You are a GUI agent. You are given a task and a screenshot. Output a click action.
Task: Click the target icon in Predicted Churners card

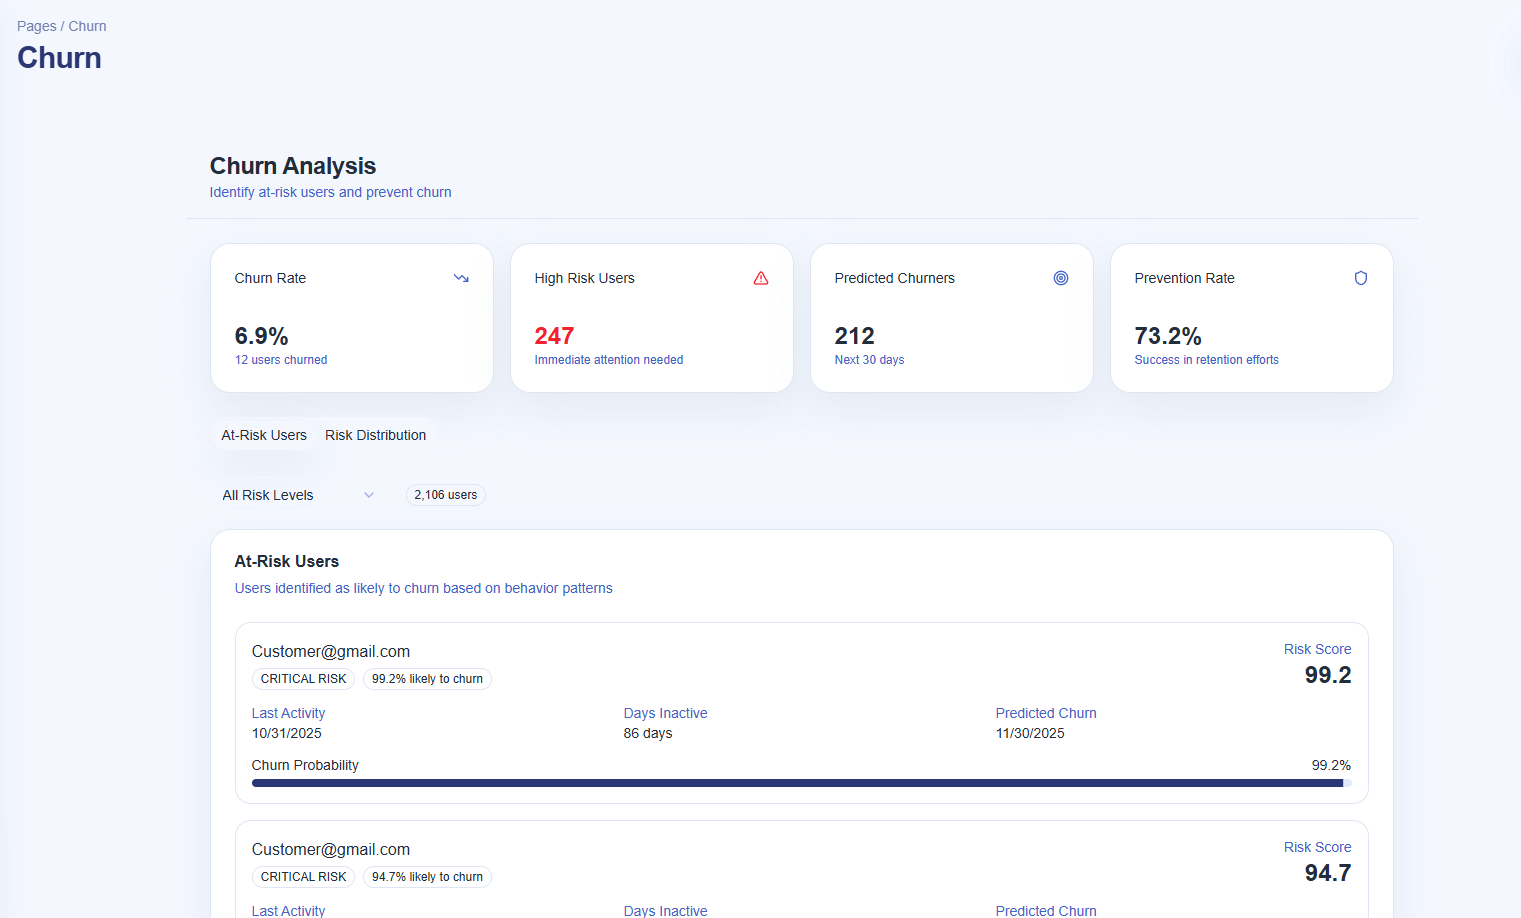(x=1061, y=278)
